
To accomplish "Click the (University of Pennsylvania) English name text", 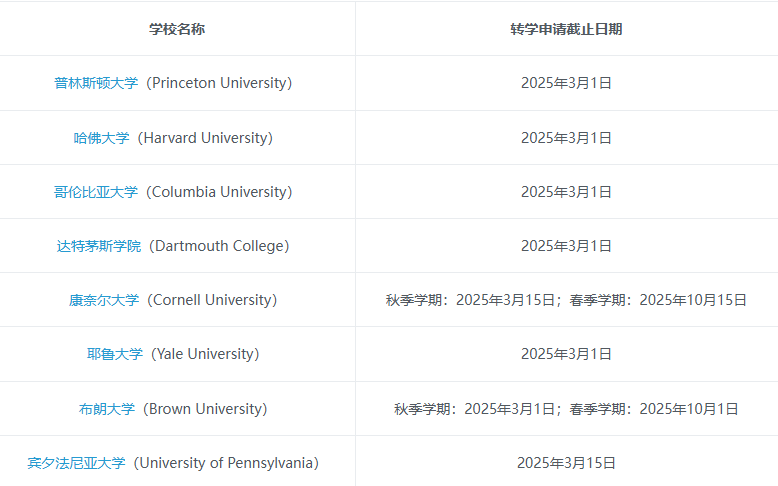I will (x=226, y=463).
